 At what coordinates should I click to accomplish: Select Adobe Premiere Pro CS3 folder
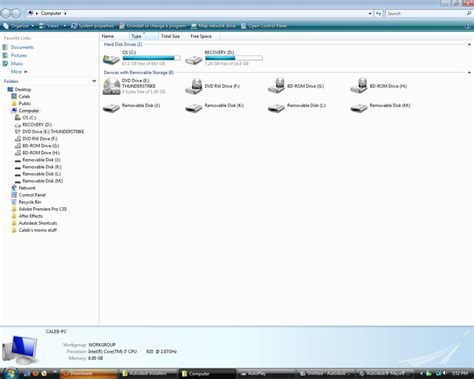pos(43,209)
